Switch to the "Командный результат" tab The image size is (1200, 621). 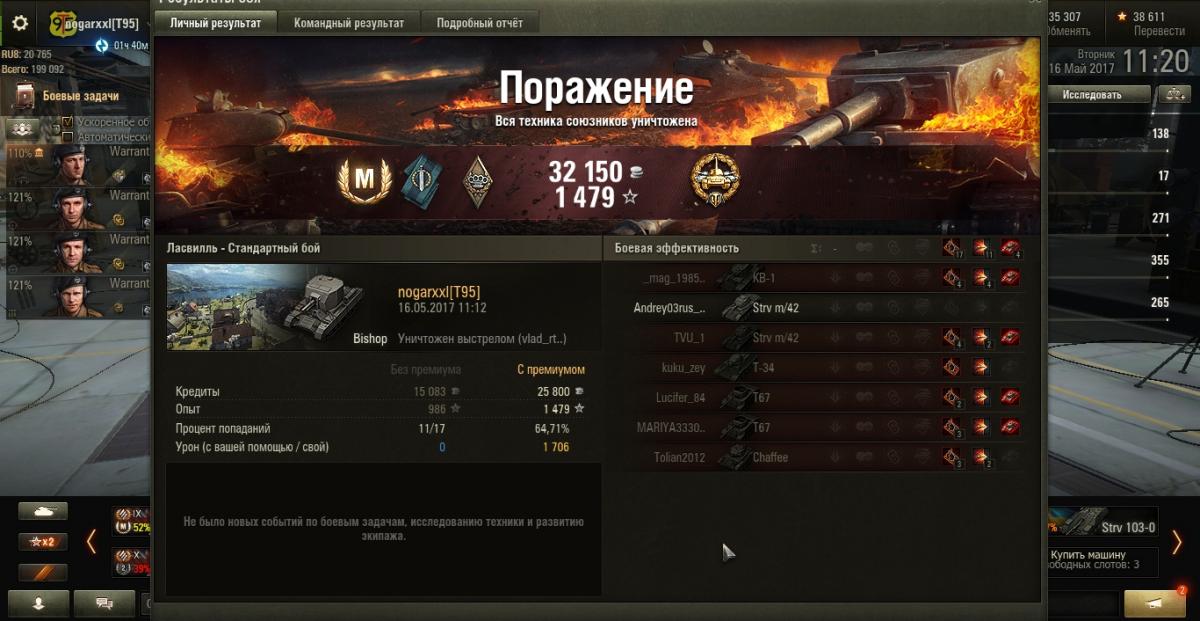point(349,22)
